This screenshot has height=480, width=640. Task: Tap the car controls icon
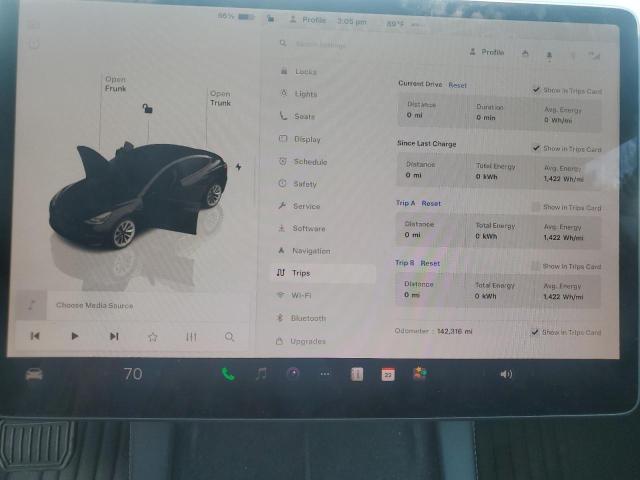34,374
